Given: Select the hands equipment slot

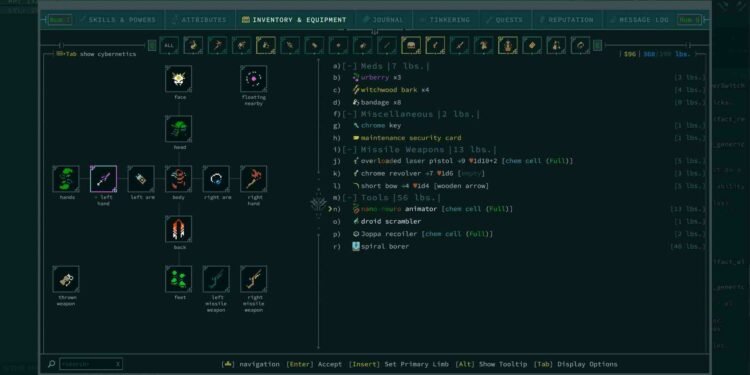Looking at the screenshot, I should [66, 179].
